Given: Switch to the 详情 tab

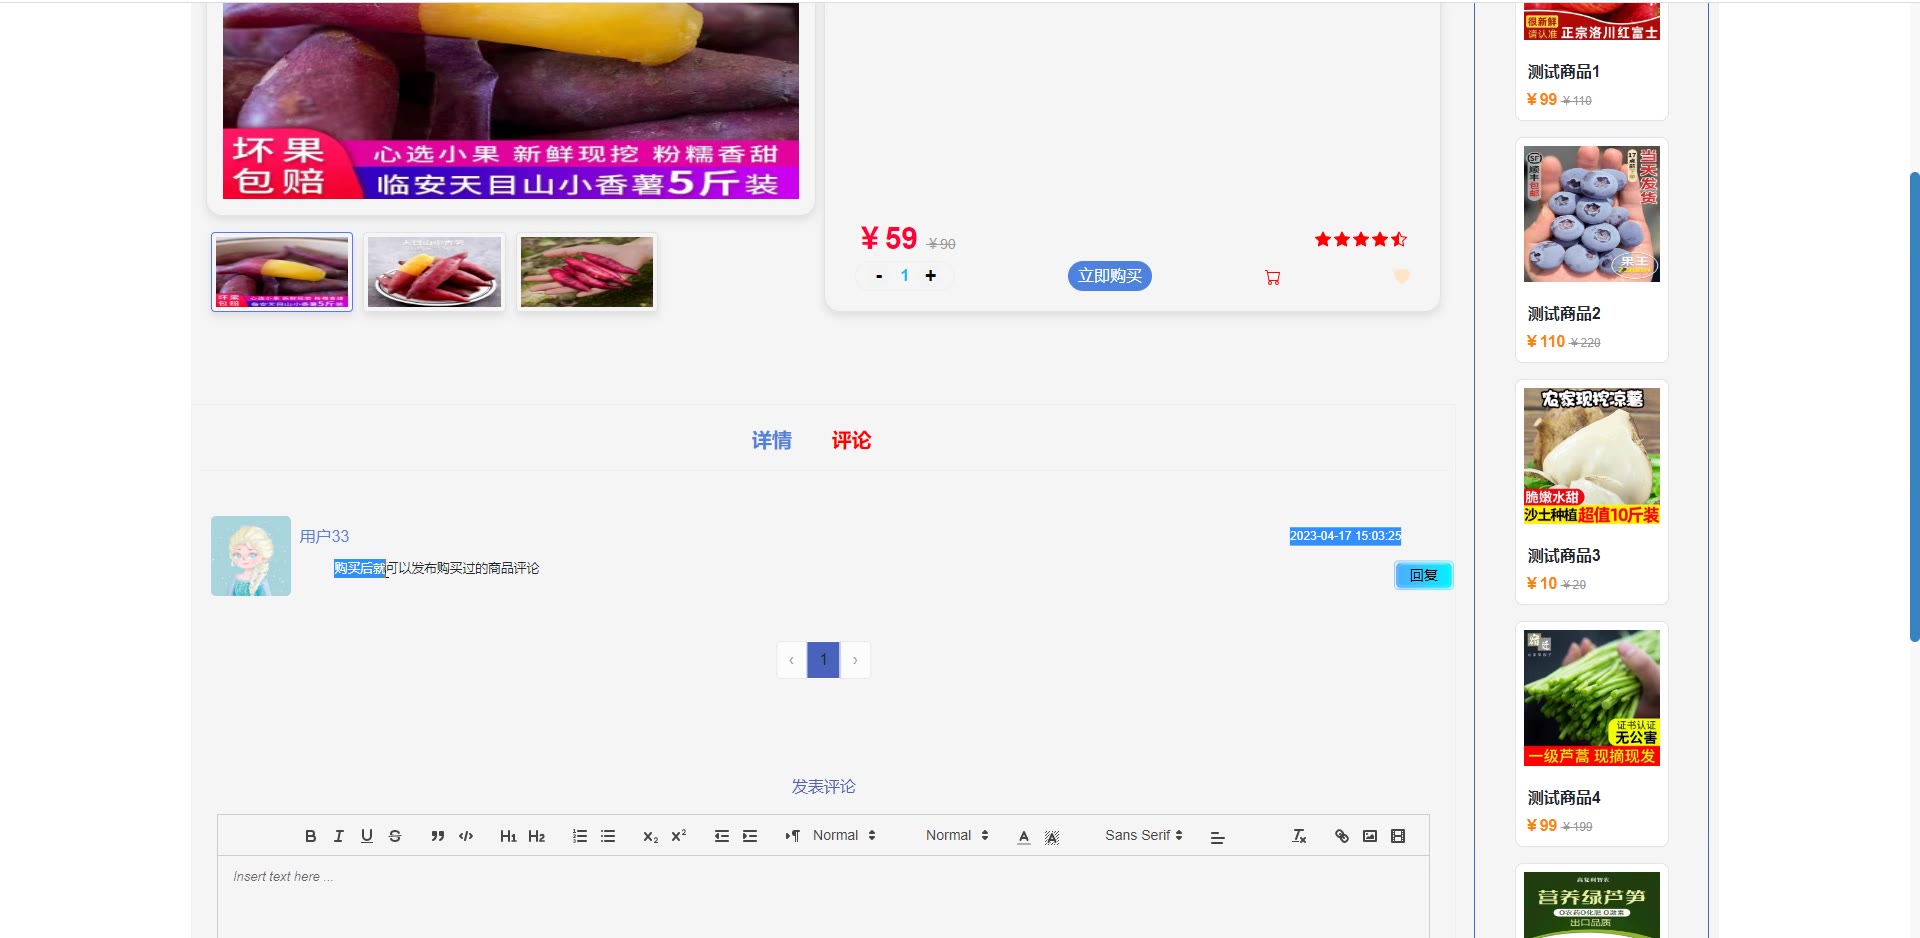Looking at the screenshot, I should click(x=771, y=441).
